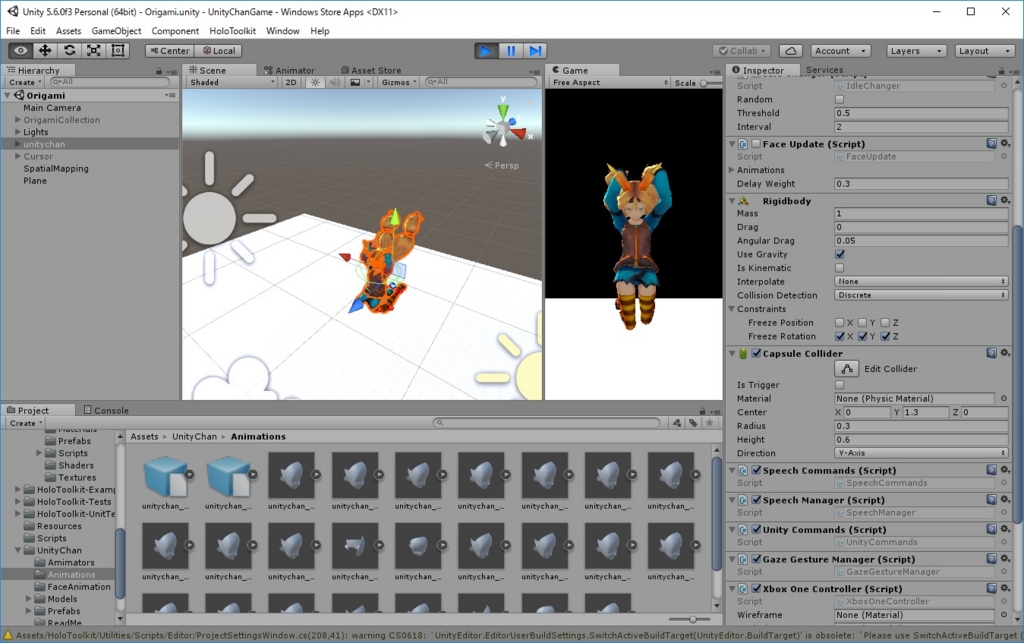The image size is (1024, 643).
Task: Toggle scene lighting sun icon
Action: pos(315,82)
